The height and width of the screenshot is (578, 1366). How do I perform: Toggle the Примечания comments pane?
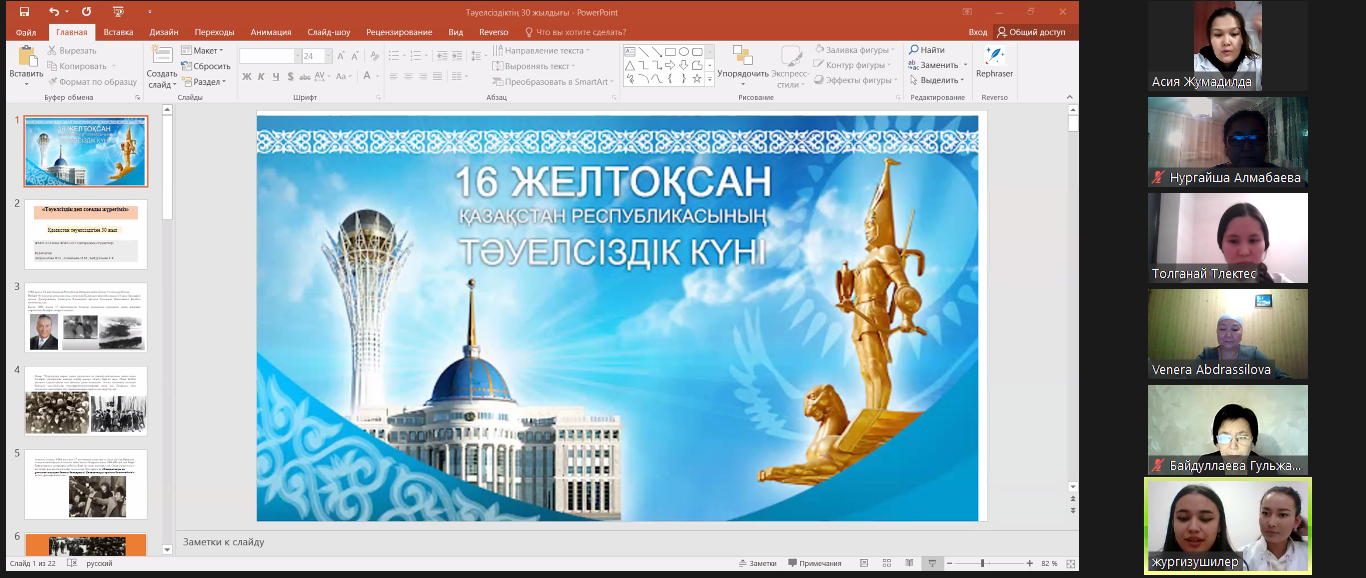[814, 564]
